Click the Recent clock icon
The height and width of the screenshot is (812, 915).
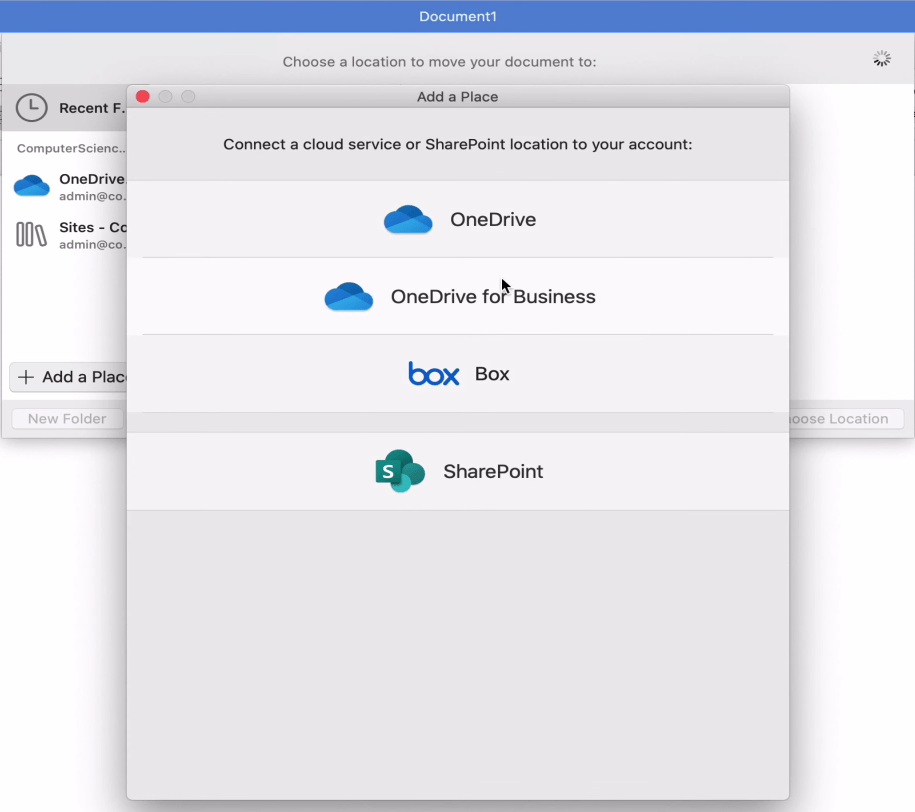32,108
